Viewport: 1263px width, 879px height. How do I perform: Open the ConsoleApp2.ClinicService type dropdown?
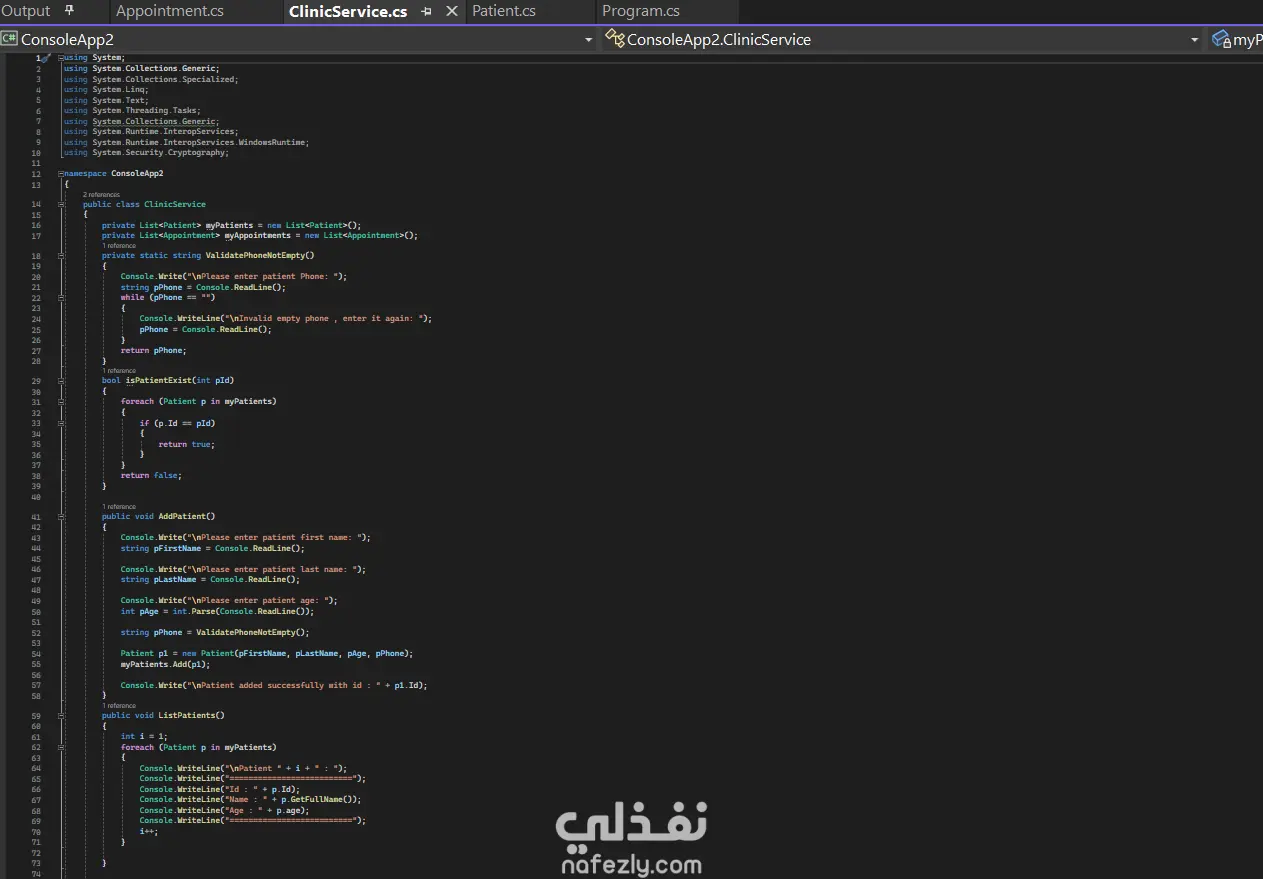(1194, 40)
